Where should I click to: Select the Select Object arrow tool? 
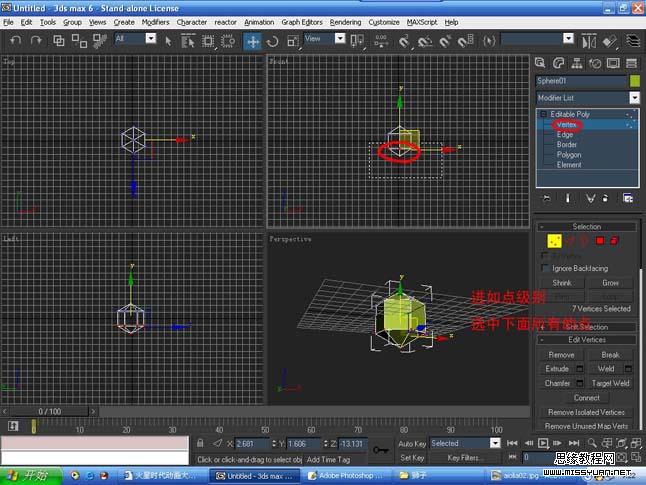pos(168,41)
